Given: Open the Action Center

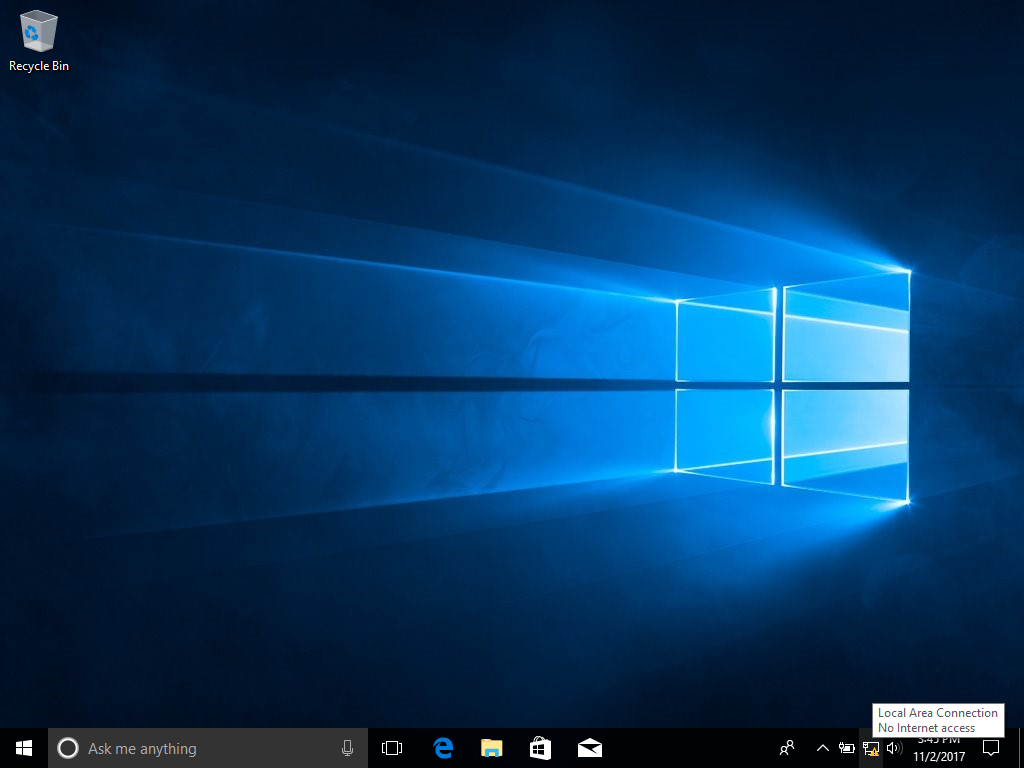Looking at the screenshot, I should (x=990, y=747).
